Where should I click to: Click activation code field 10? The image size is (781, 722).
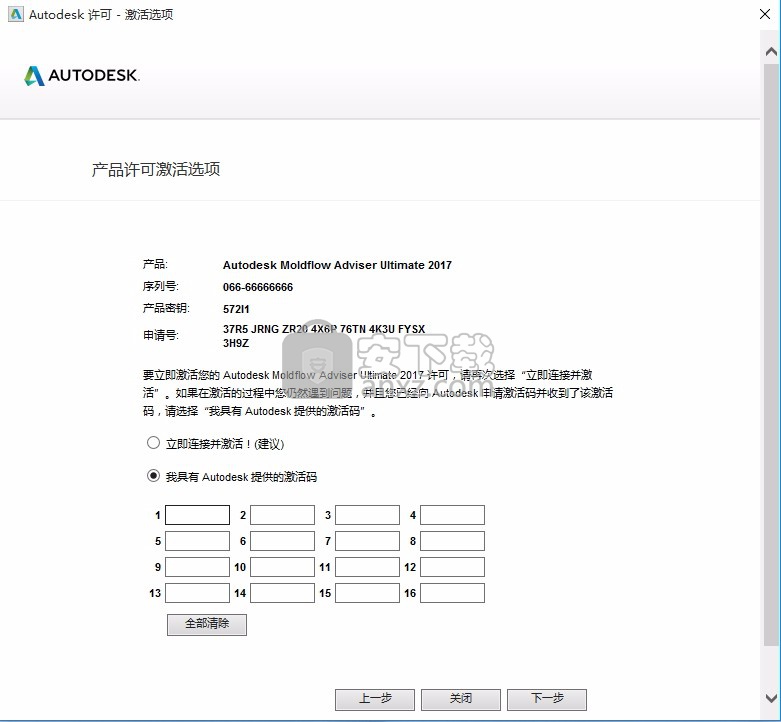(282, 567)
